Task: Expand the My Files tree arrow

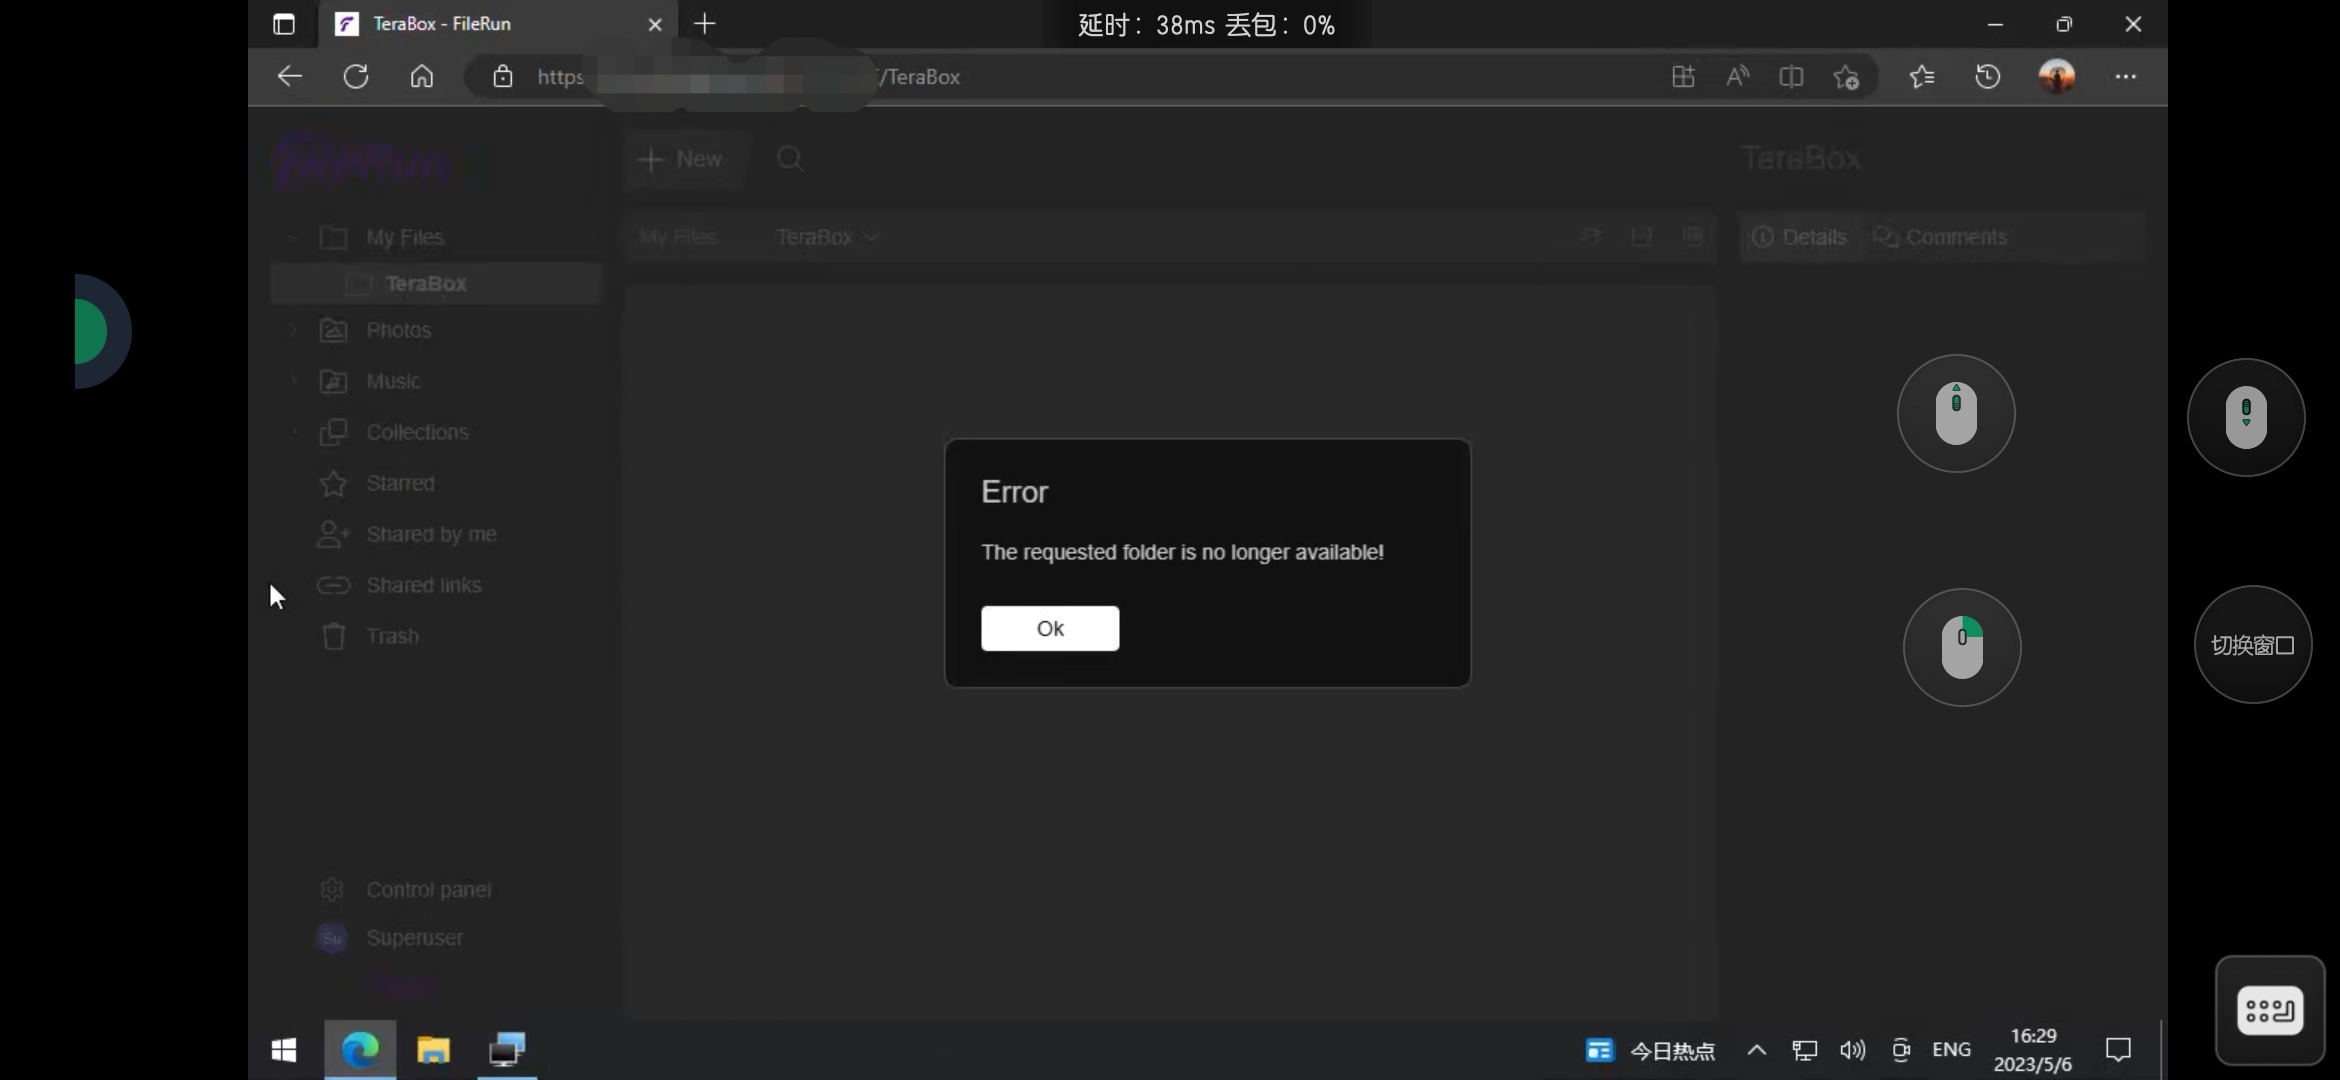Action: 292,238
